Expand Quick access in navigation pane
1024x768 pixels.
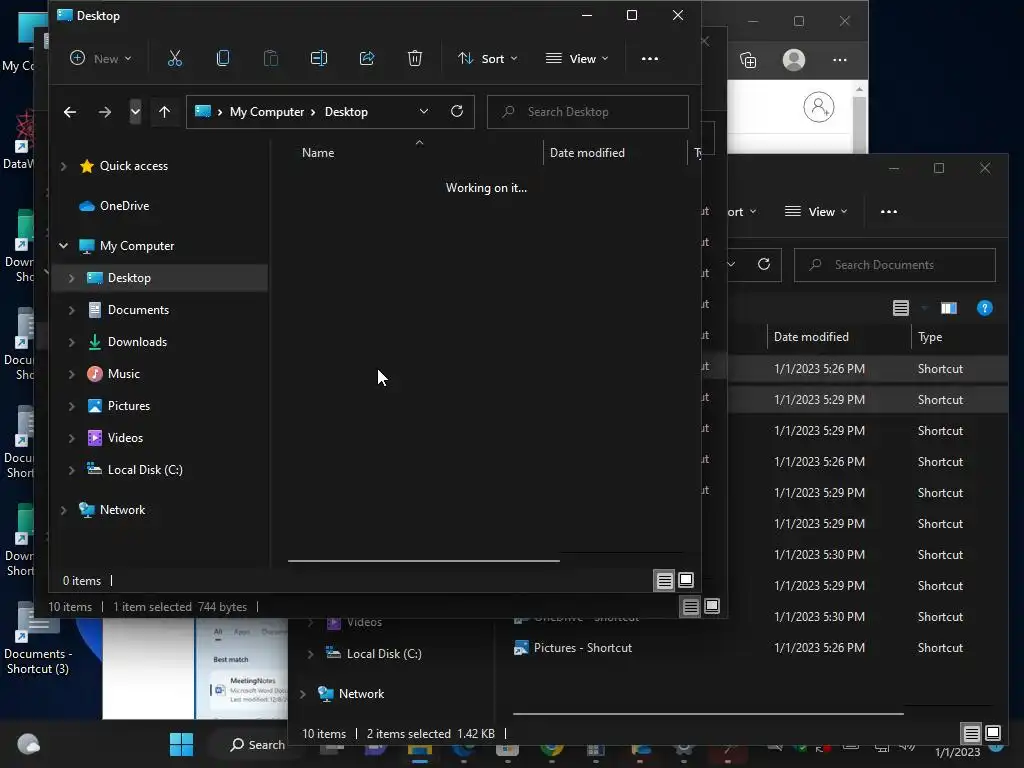pos(63,167)
